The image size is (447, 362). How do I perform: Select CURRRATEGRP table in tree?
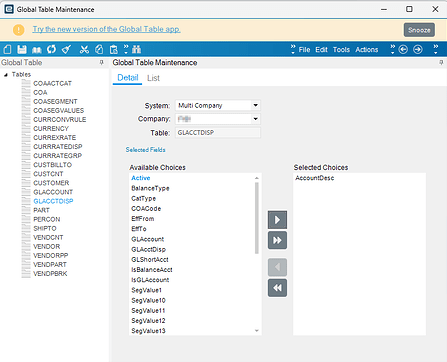(58, 156)
